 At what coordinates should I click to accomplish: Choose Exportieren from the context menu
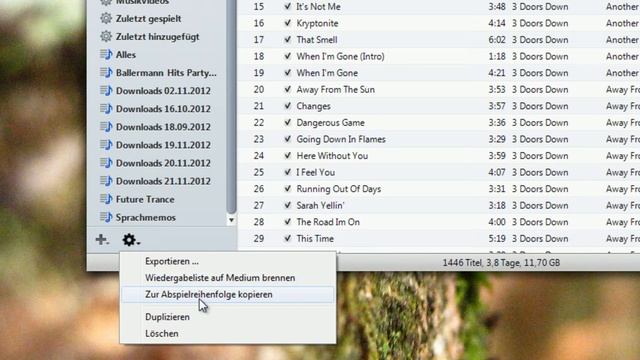172,261
